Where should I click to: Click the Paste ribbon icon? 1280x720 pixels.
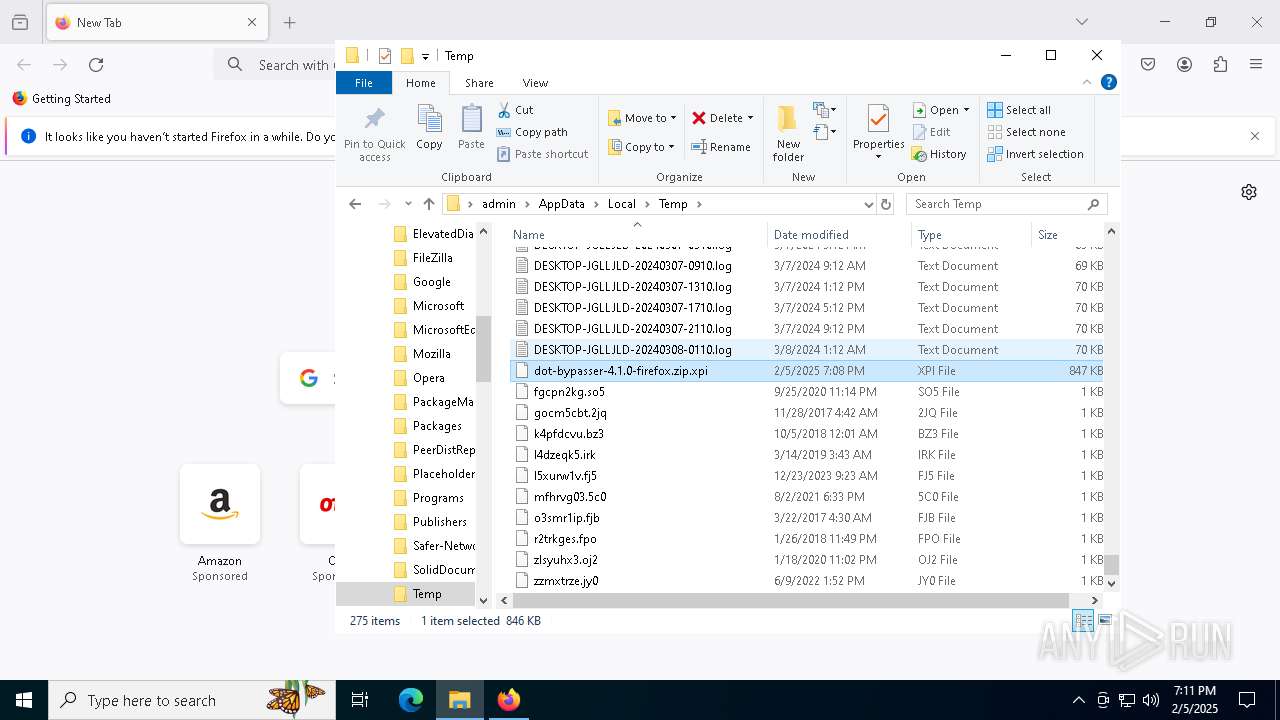point(471,127)
